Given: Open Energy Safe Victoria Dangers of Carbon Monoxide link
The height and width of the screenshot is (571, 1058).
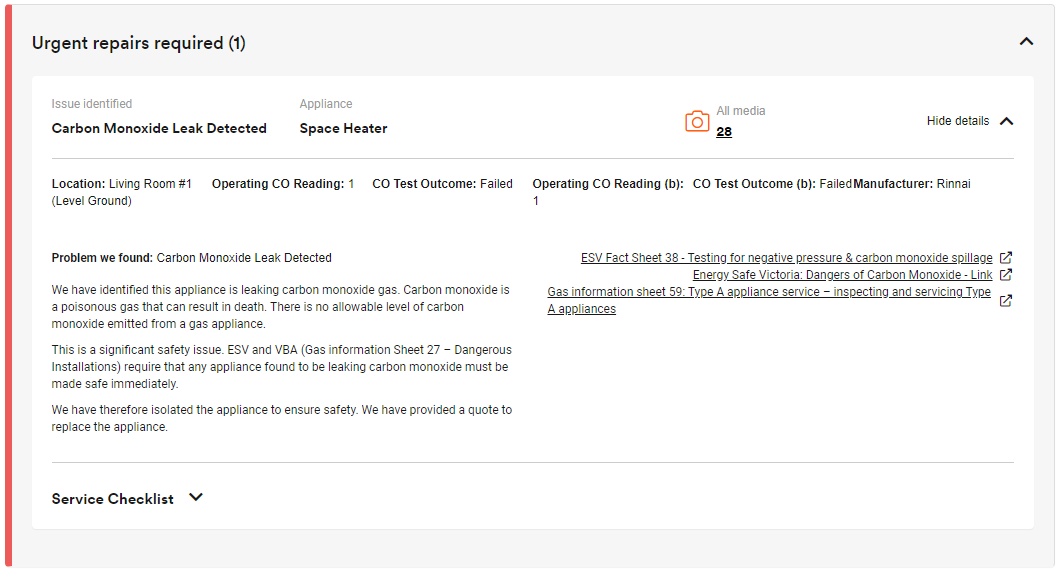Looking at the screenshot, I should tap(843, 275).
